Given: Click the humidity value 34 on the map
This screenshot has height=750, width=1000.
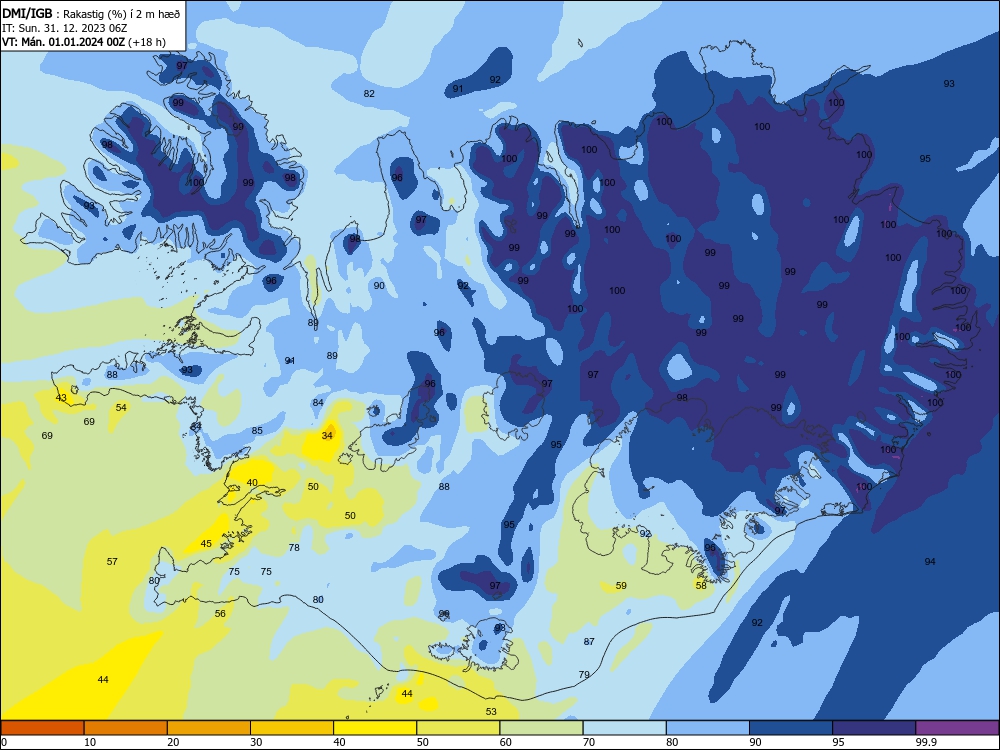Looking at the screenshot, I should click(327, 436).
